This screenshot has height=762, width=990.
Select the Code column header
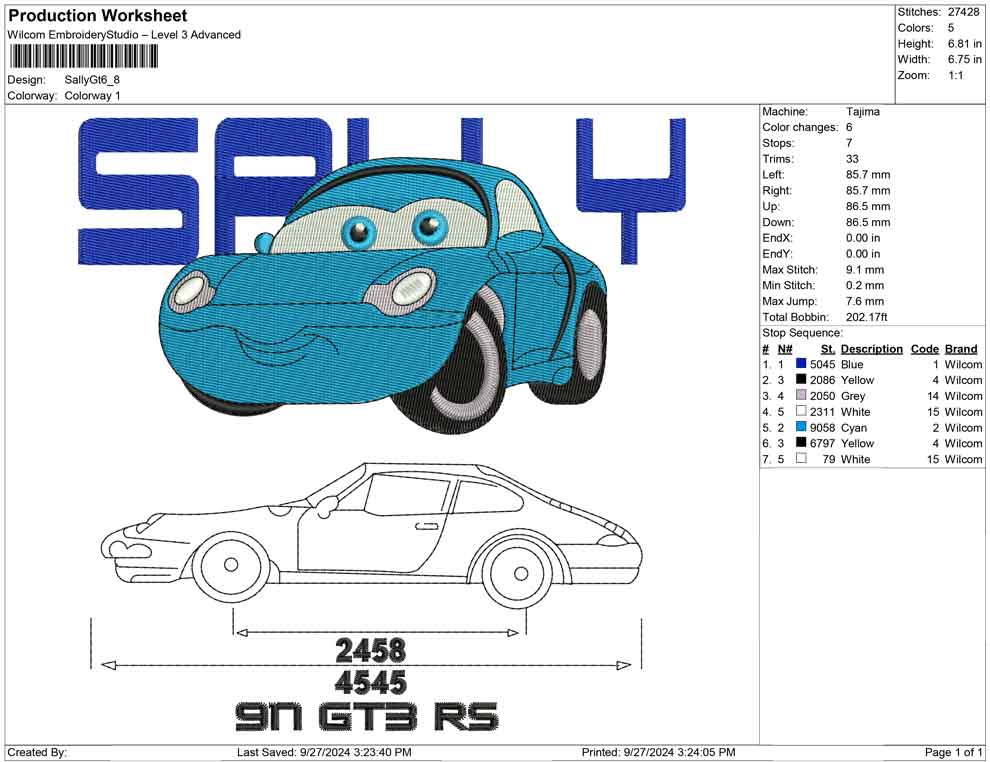pyautogui.click(x=924, y=349)
